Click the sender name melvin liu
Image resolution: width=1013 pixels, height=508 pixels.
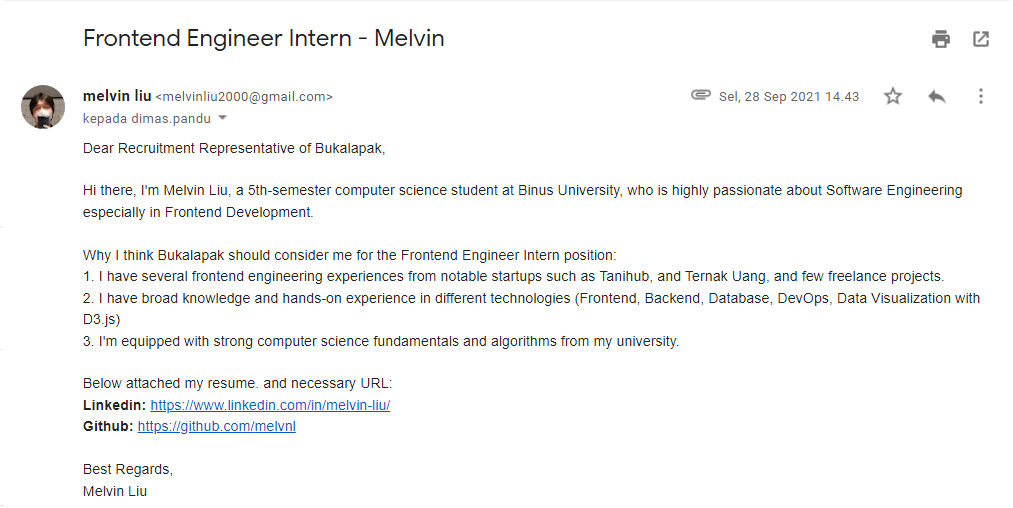117,96
